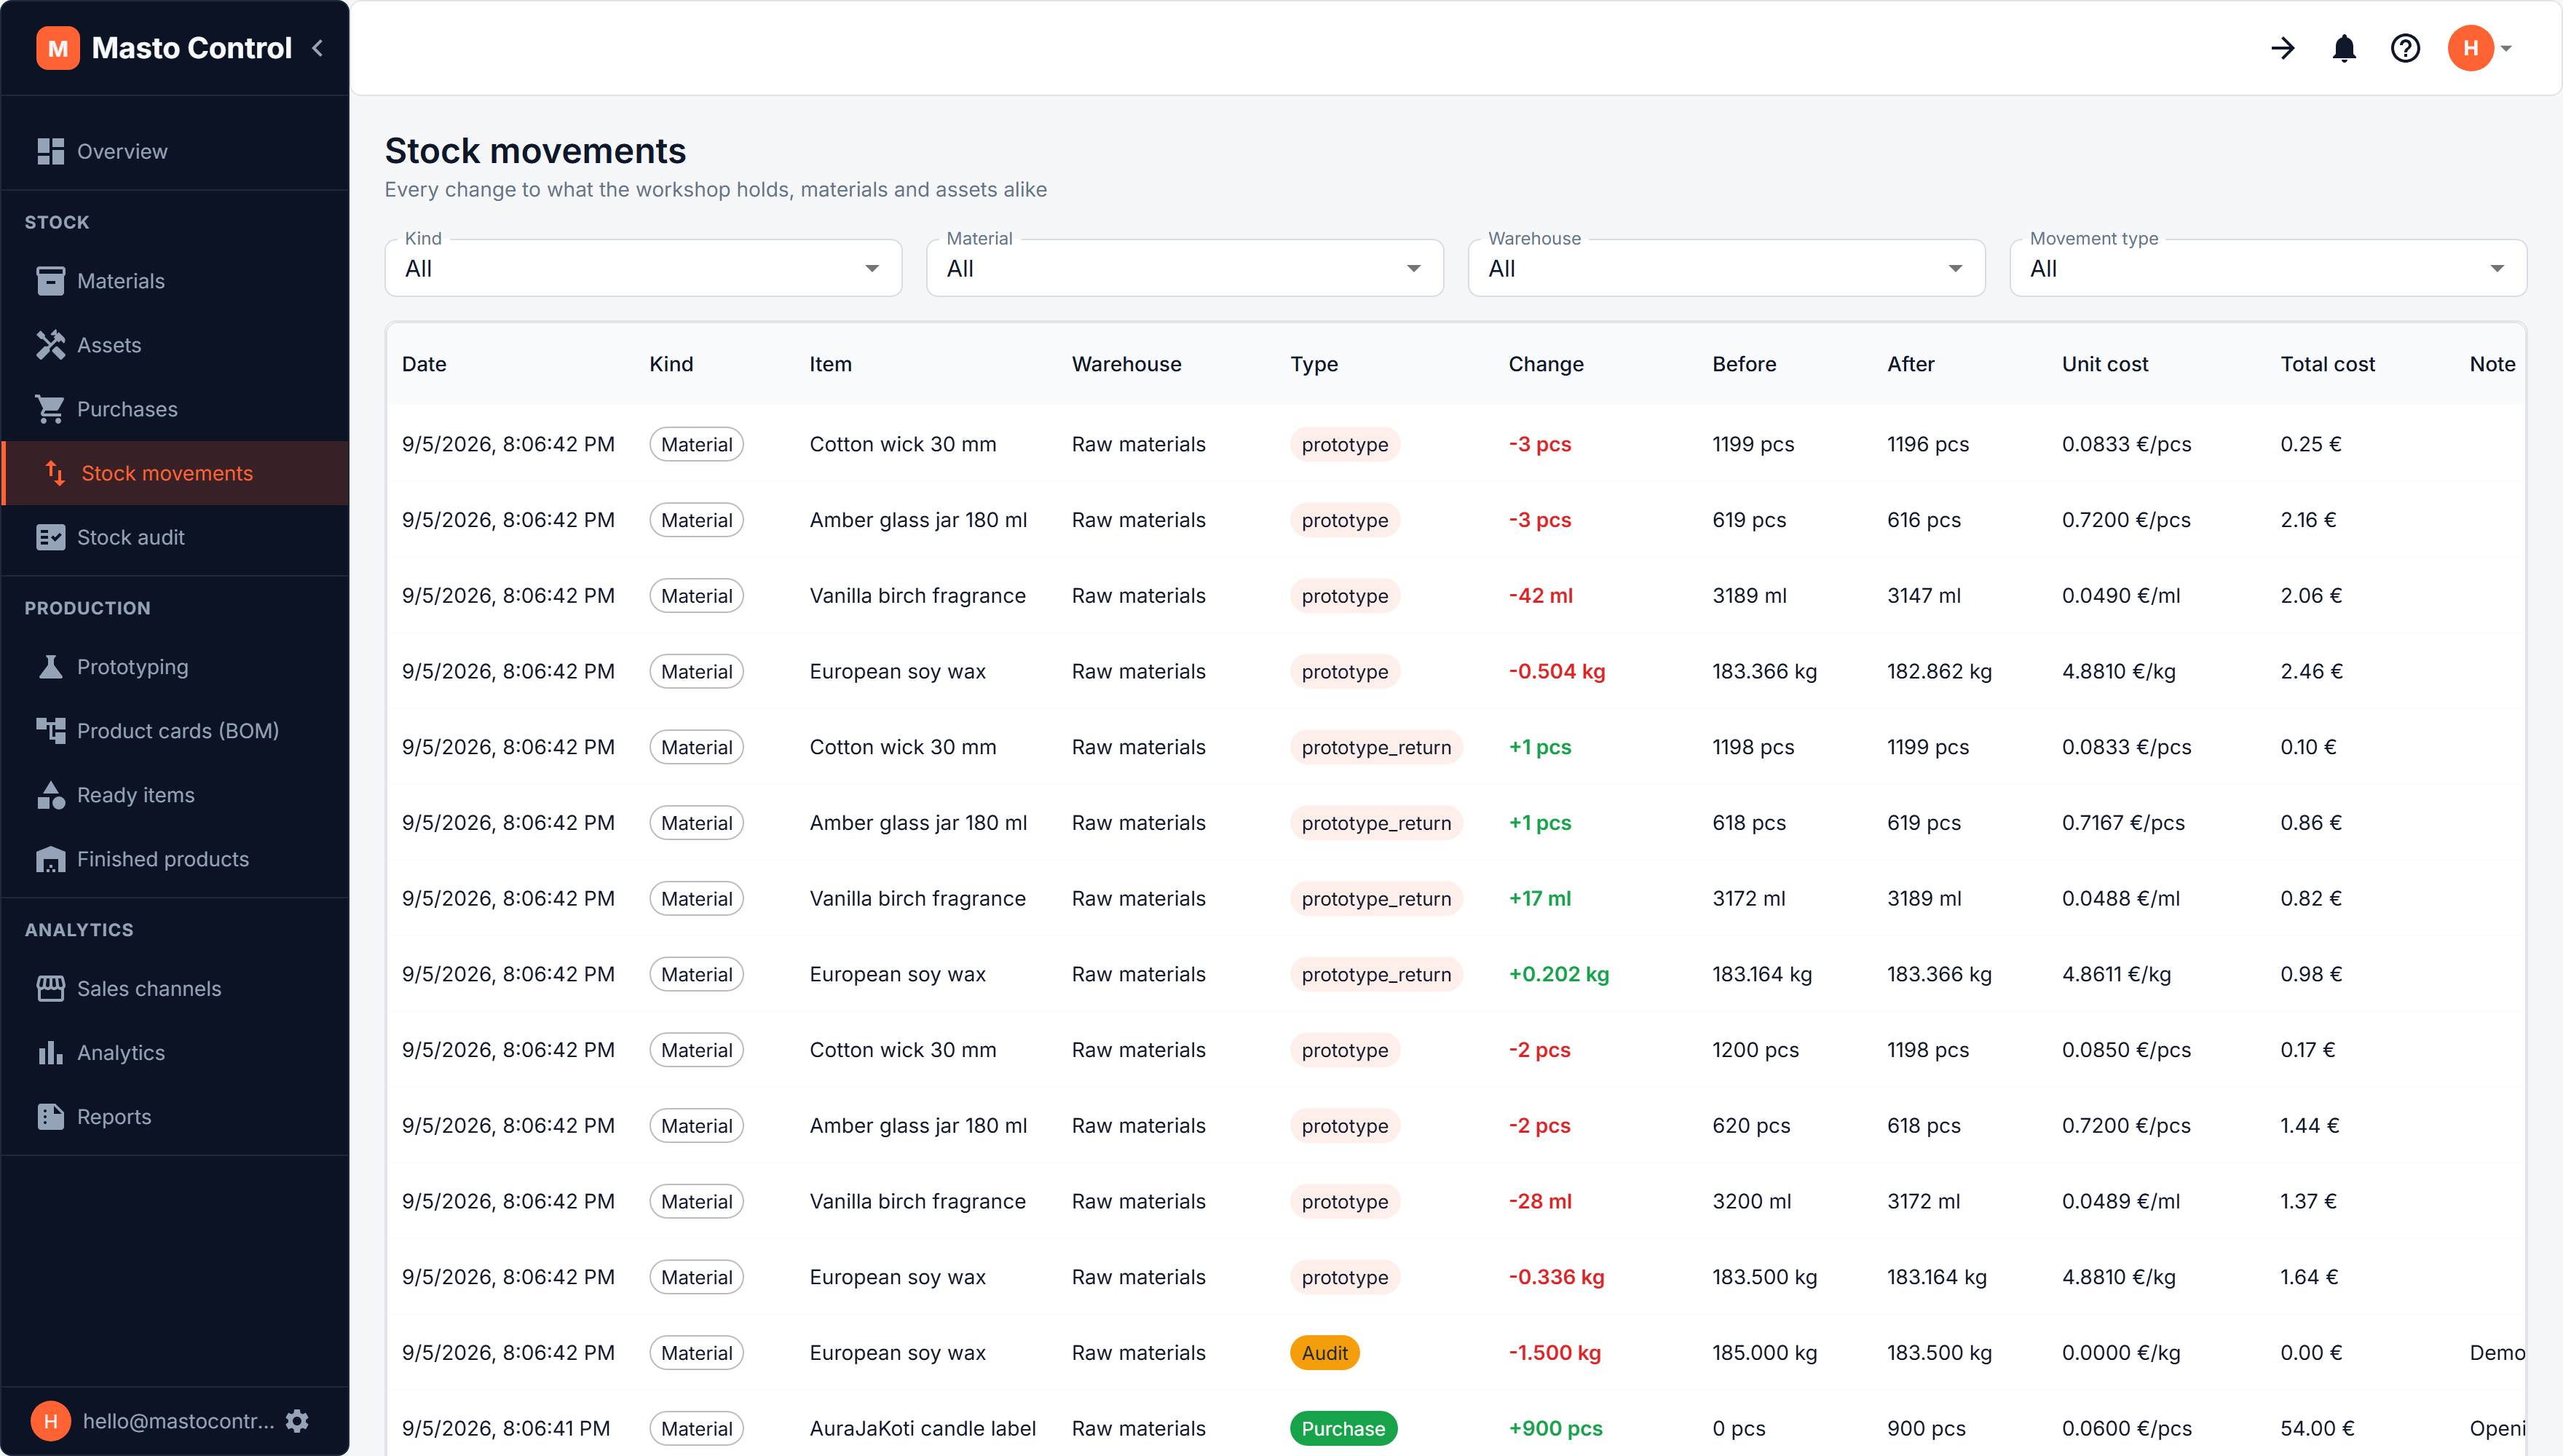Click the Analytics bar chart icon
Image resolution: width=2563 pixels, height=1456 pixels.
[x=50, y=1052]
